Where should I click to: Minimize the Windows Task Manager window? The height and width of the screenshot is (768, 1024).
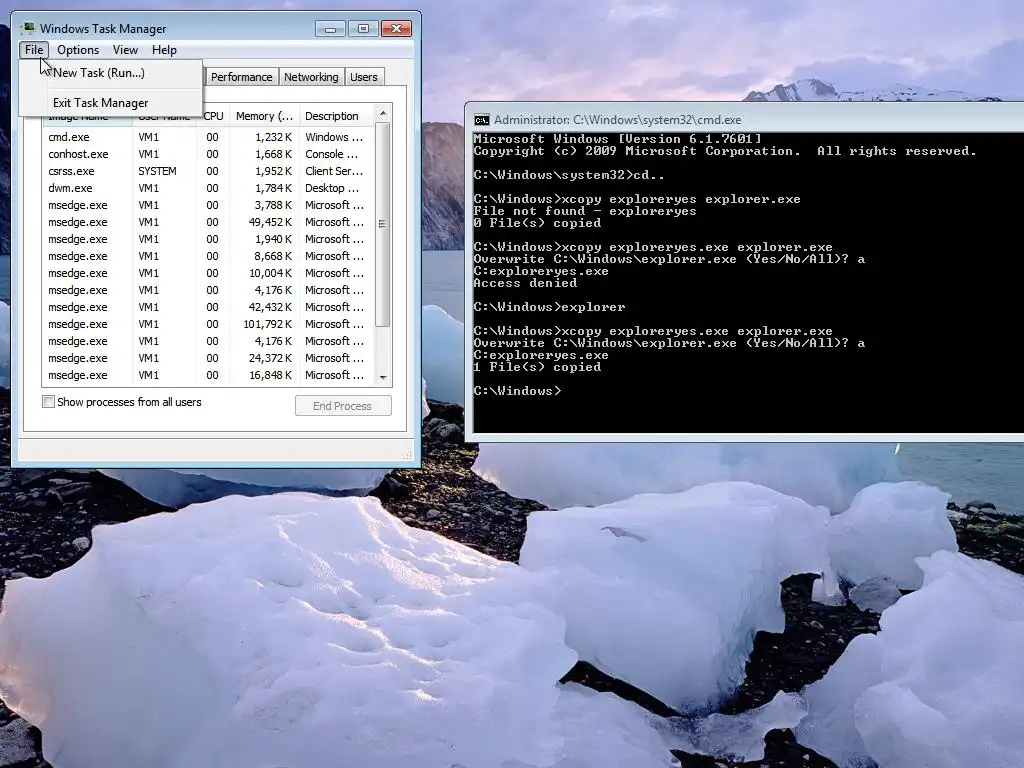click(x=330, y=29)
